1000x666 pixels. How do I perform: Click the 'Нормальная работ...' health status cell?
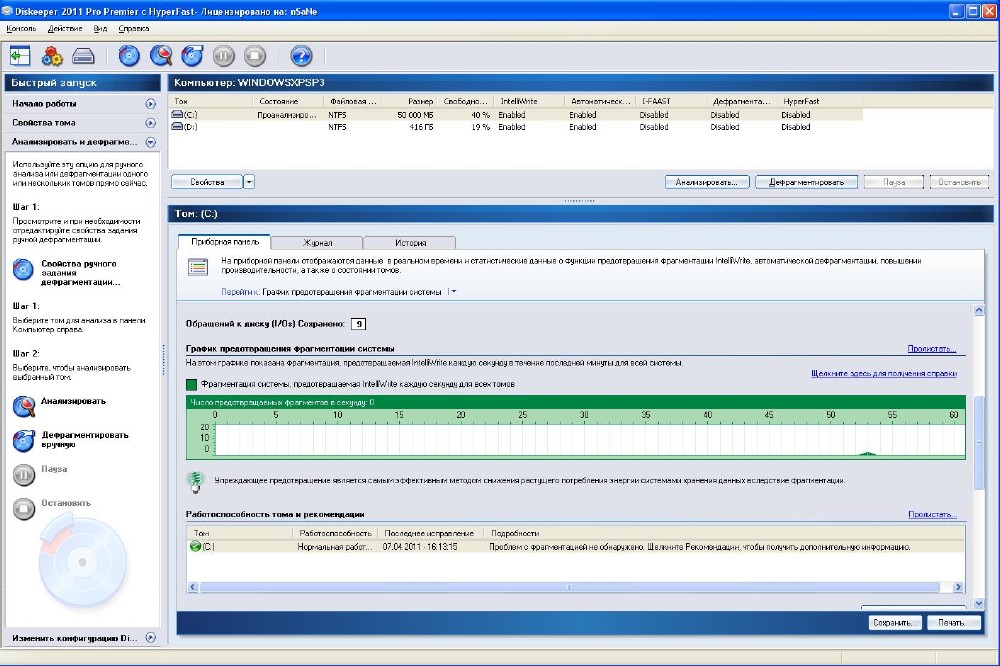[x=335, y=547]
